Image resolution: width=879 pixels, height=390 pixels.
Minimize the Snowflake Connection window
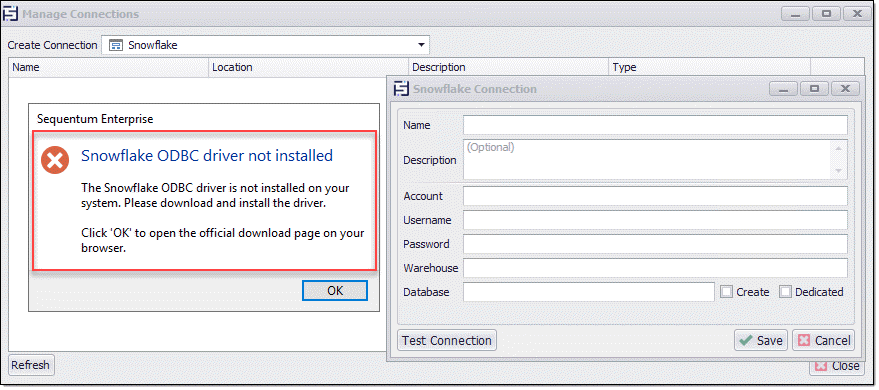pyautogui.click(x=784, y=89)
